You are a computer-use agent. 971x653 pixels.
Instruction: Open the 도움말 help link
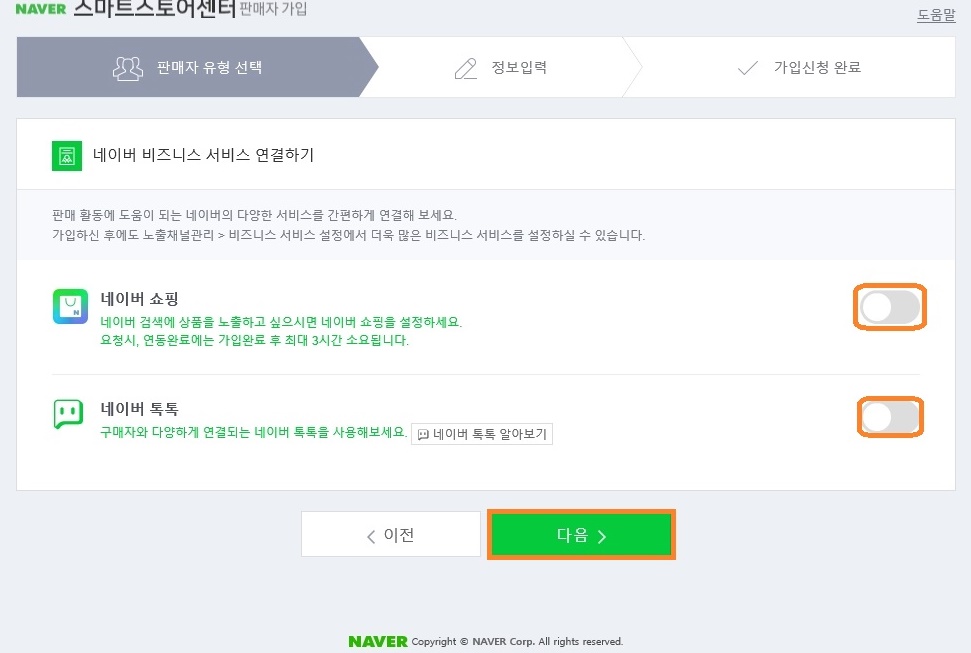[x=936, y=15]
